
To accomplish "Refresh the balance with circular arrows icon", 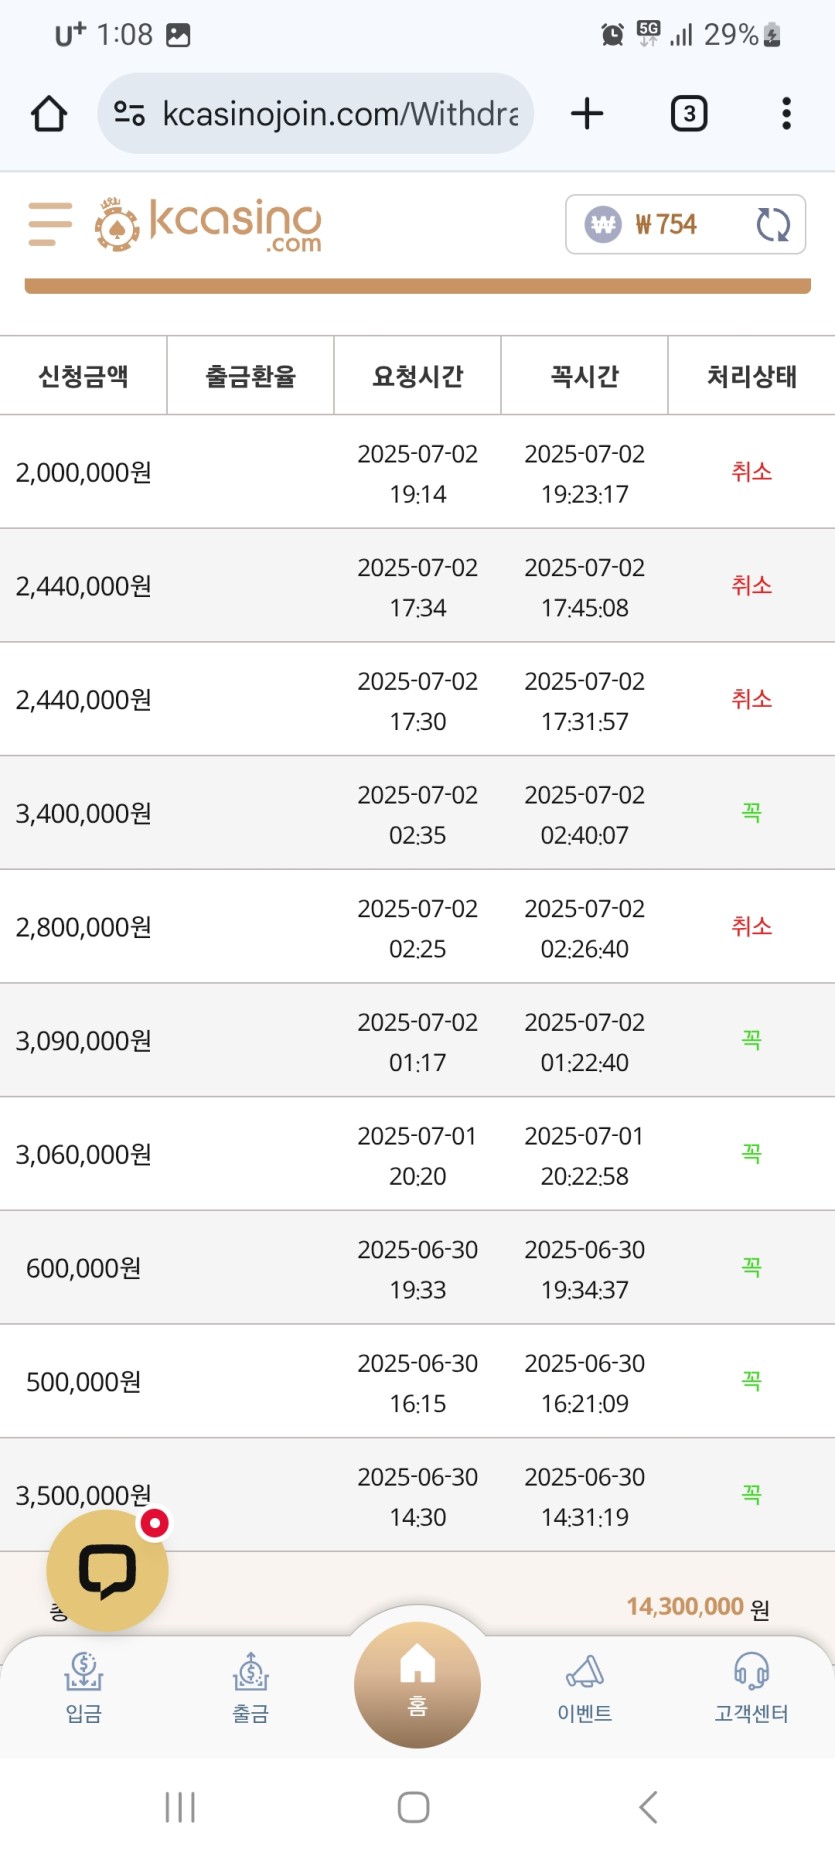I will point(773,225).
